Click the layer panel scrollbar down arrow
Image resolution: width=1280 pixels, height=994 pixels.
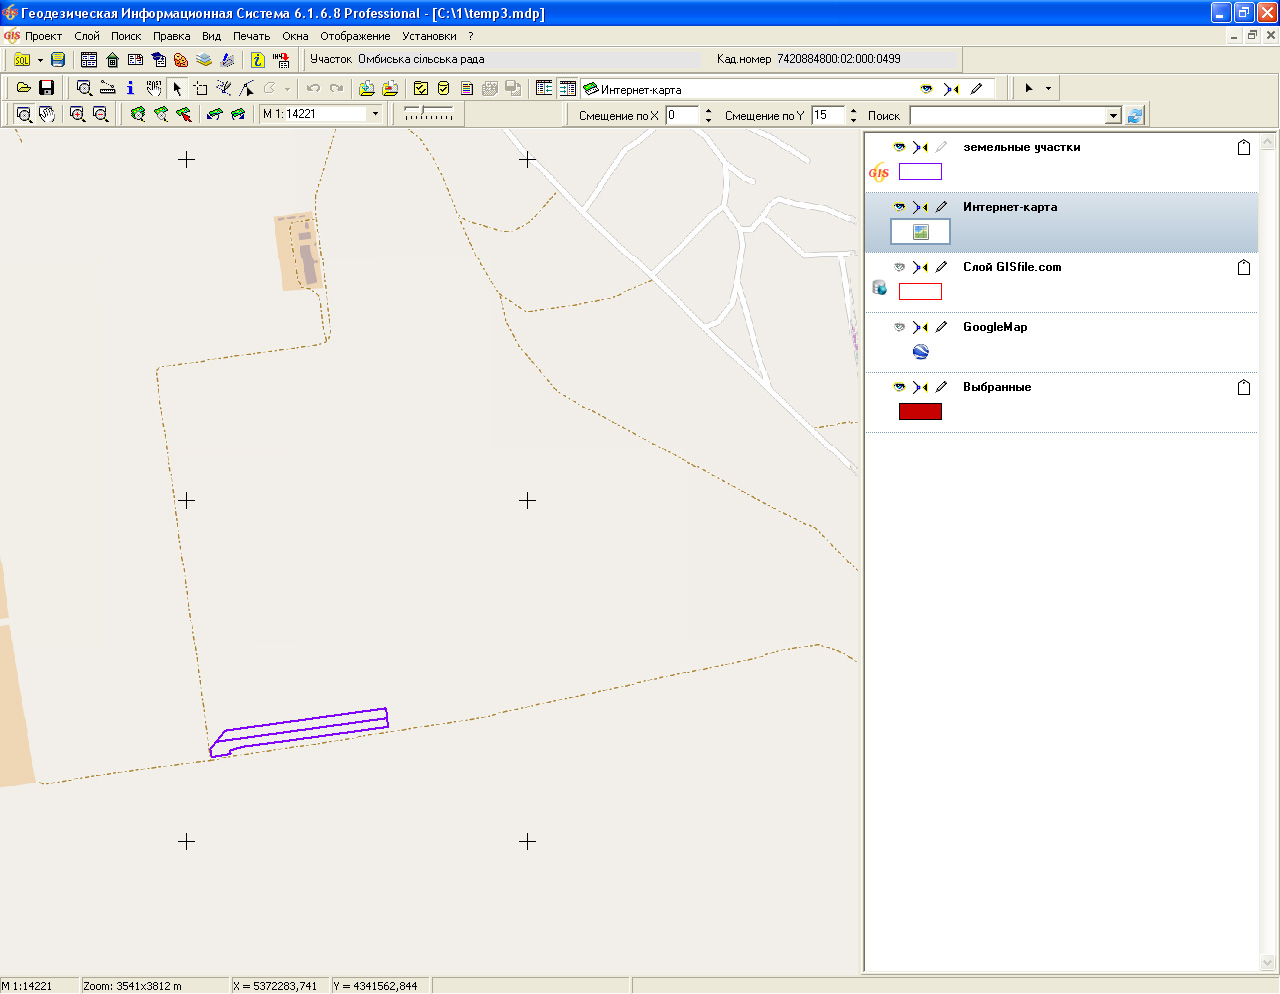tap(1268, 963)
